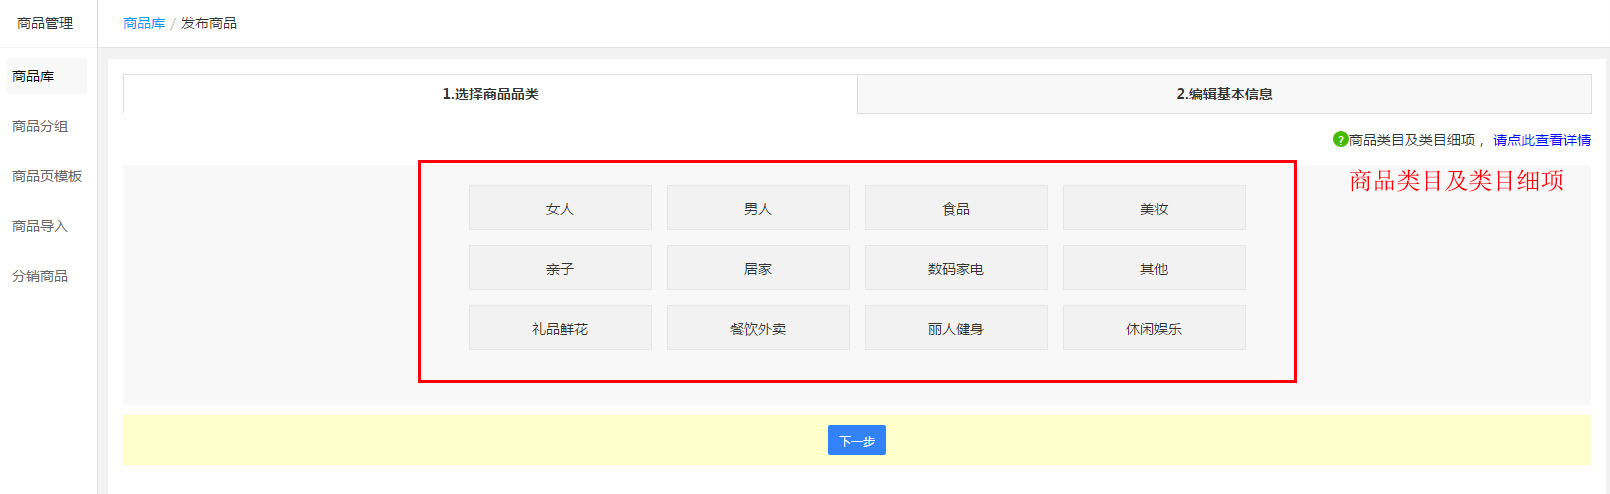This screenshot has height=494, width=1610.
Task: Select the 数码家电 category
Action: [x=956, y=268]
